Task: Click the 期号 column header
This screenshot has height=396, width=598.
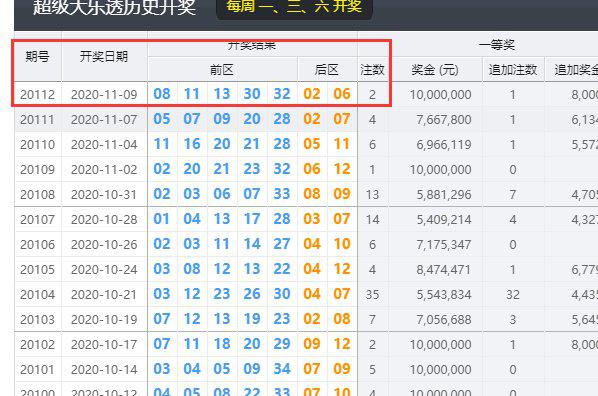Action: [x=37, y=56]
